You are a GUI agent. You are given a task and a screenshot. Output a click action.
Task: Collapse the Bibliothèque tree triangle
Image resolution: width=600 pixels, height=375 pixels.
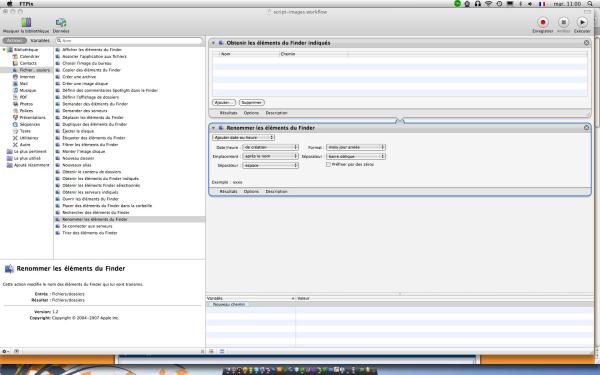pyautogui.click(x=4, y=50)
